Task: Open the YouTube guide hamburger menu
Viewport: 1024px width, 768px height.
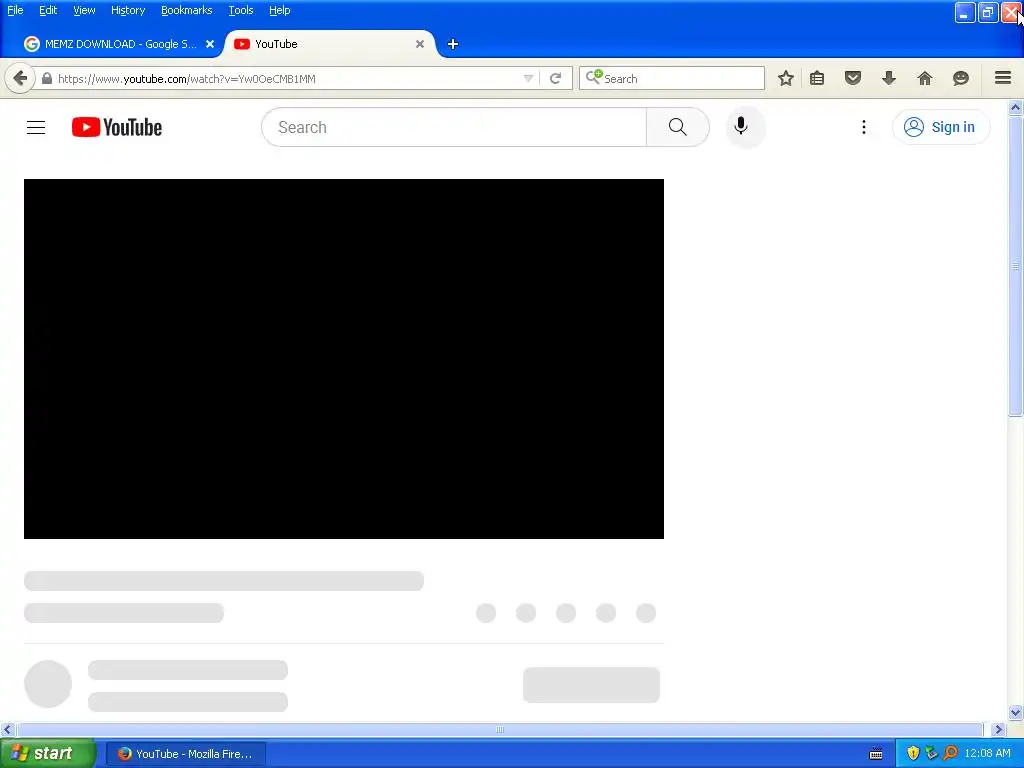Action: tap(36, 127)
